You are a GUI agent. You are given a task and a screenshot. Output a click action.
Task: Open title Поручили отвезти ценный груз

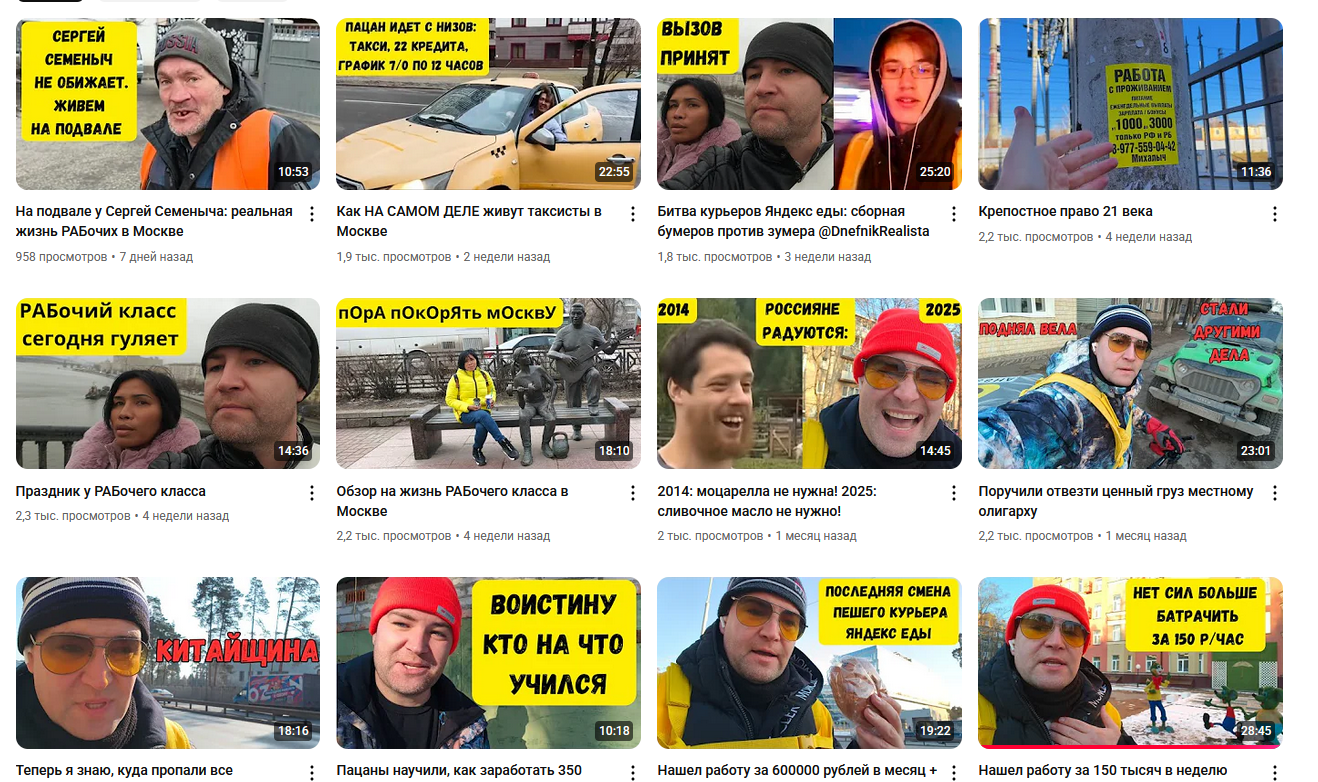[x=1115, y=501]
